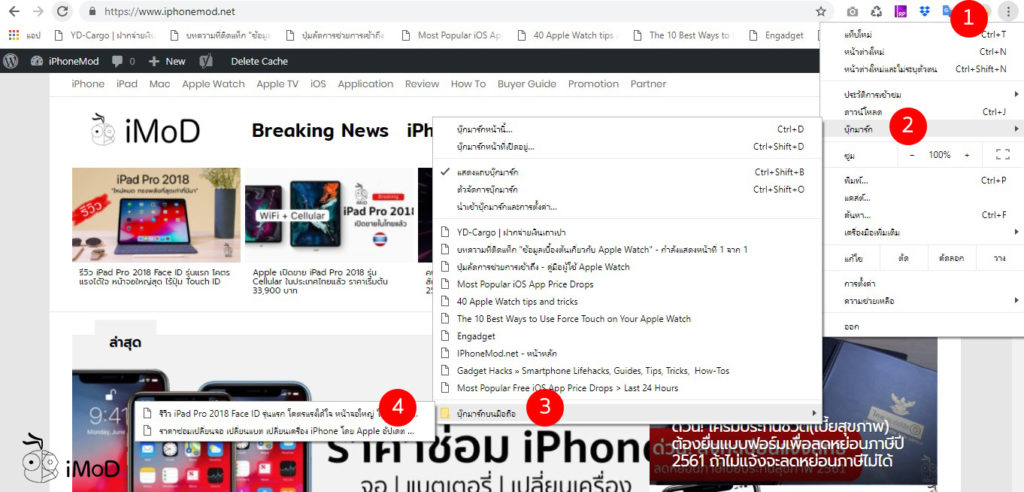Open Buyer Guide in site navigation
Viewport: 1024px width, 492px height.
coord(527,84)
